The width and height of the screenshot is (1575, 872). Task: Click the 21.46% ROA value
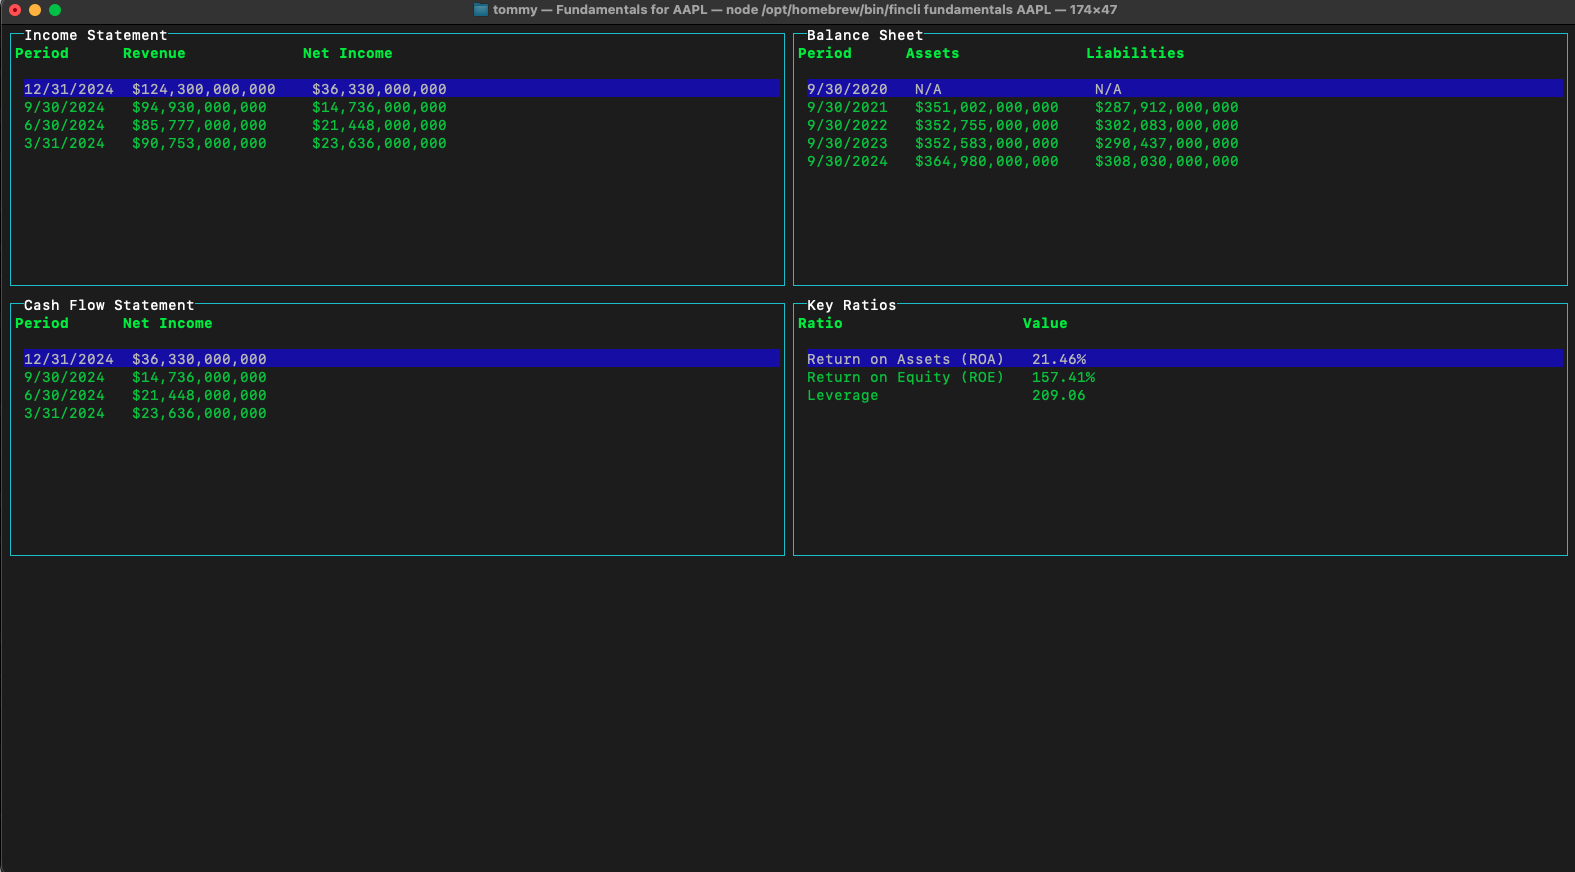[1059, 359]
